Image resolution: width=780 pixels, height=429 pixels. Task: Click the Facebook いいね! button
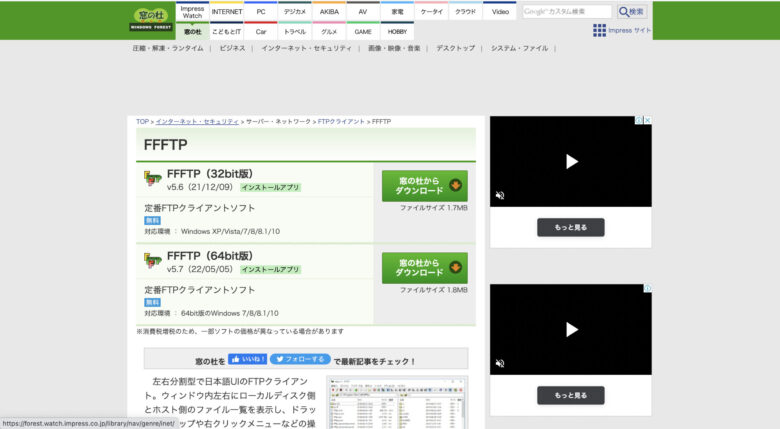247,359
